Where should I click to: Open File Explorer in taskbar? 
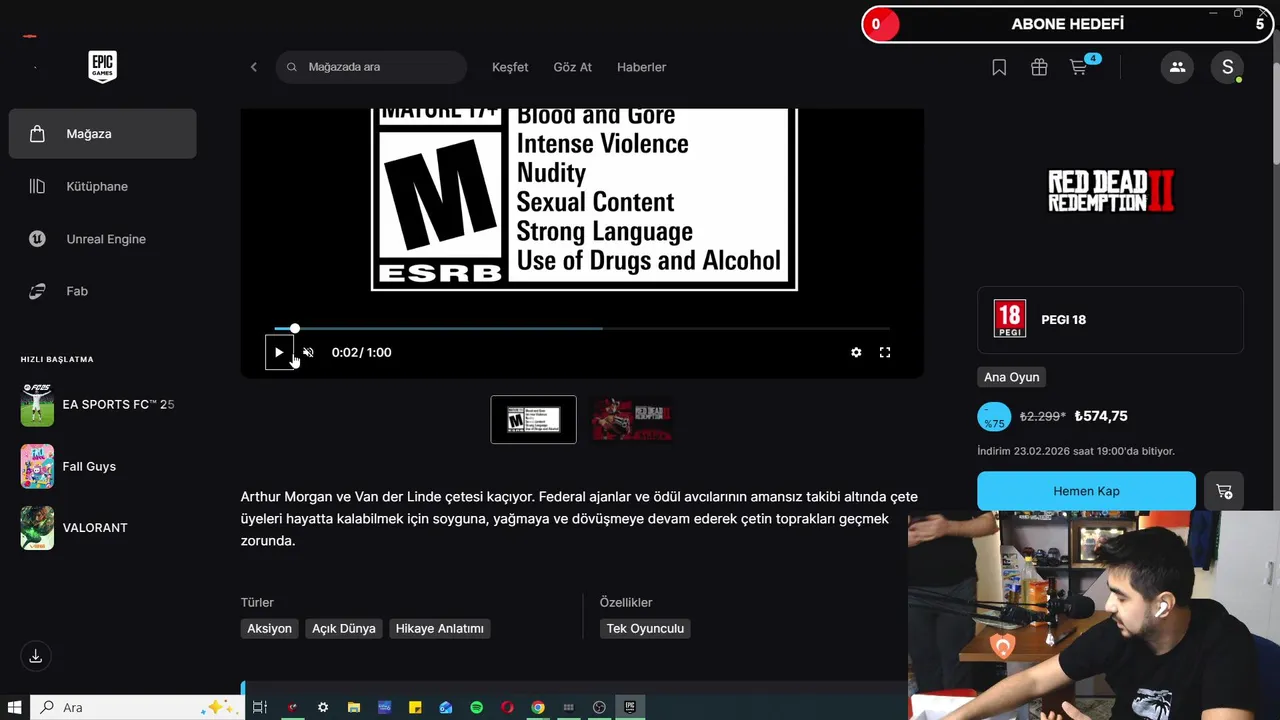click(354, 707)
